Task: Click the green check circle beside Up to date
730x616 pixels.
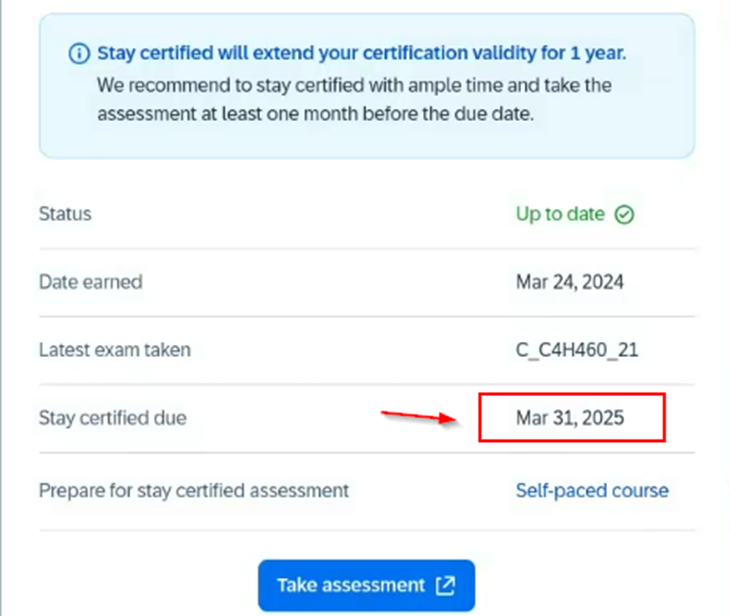Action: [x=624, y=215]
